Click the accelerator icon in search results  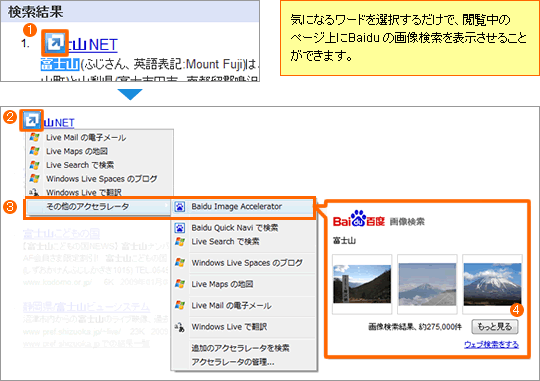point(55,43)
